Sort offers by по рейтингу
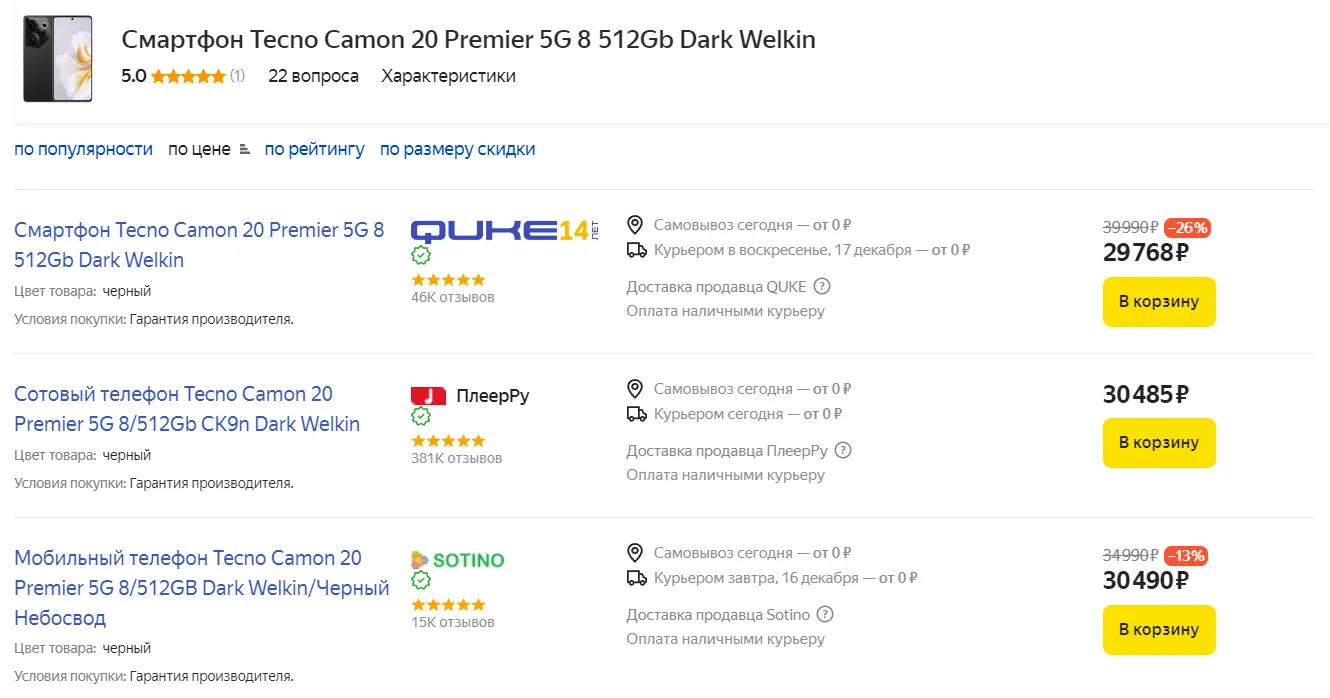Image resolution: width=1330 pixels, height=698 pixels. point(314,149)
